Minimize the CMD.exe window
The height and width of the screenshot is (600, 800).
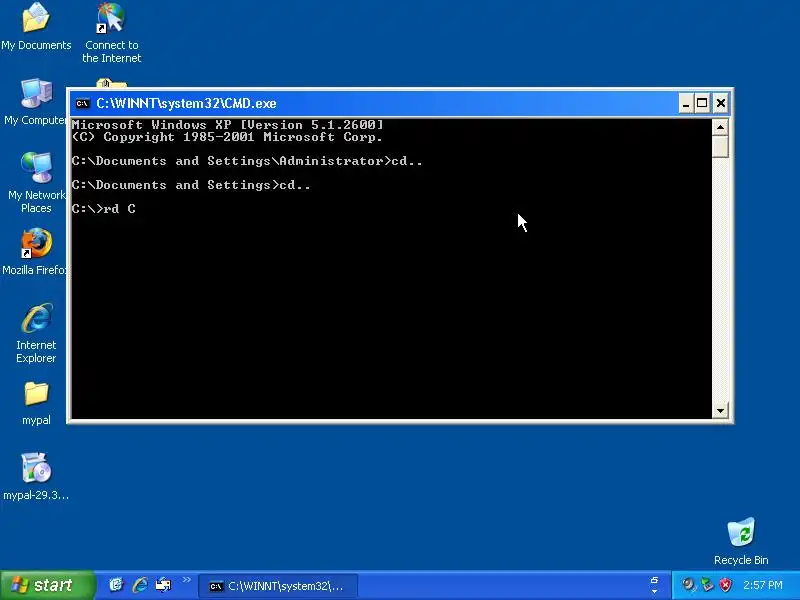686,104
